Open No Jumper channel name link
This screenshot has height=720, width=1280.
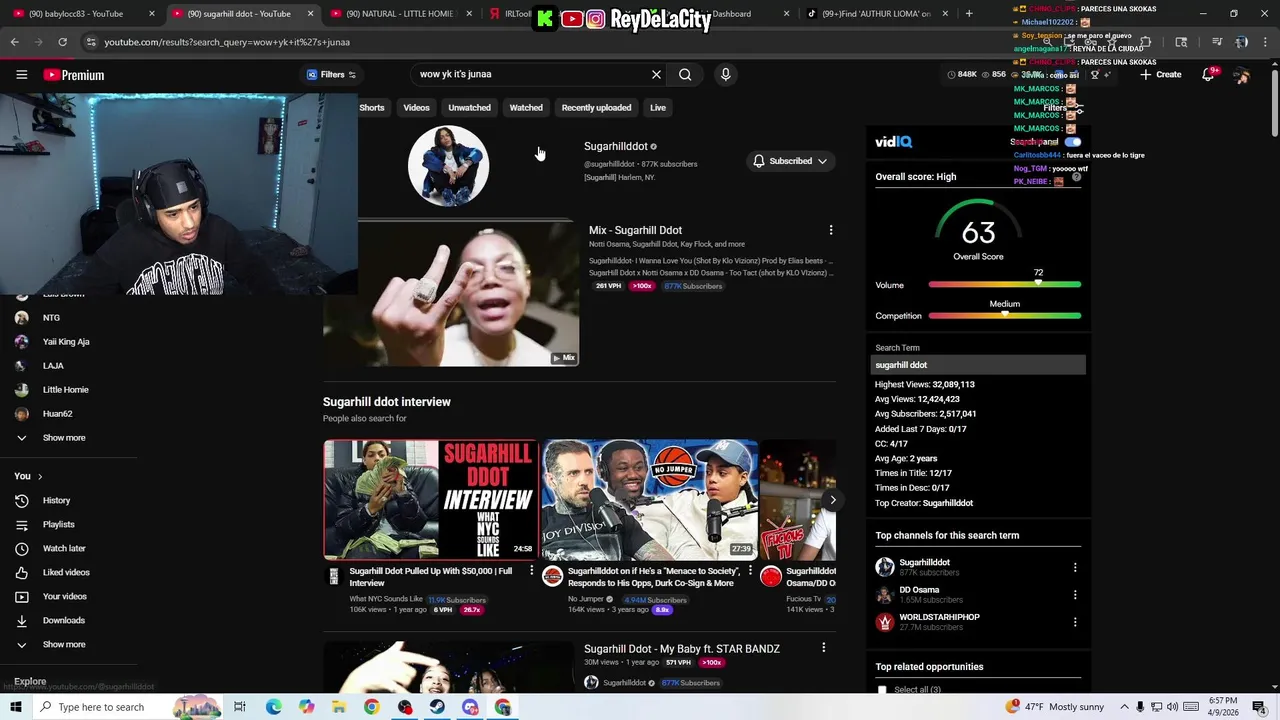[x=586, y=600]
